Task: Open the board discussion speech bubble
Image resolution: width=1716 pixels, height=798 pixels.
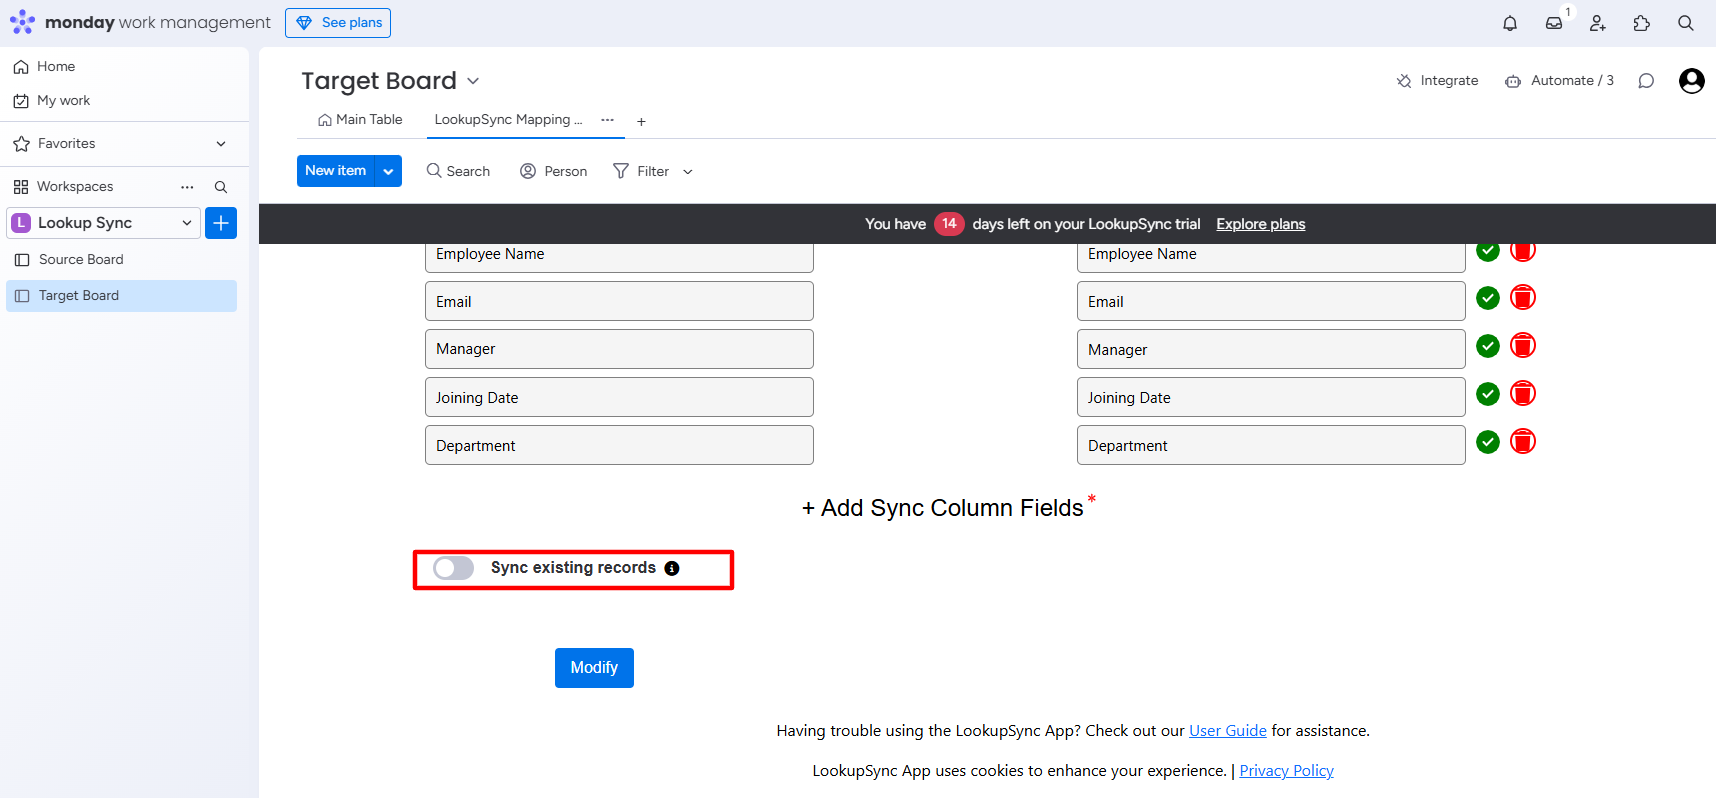Action: tap(1646, 81)
